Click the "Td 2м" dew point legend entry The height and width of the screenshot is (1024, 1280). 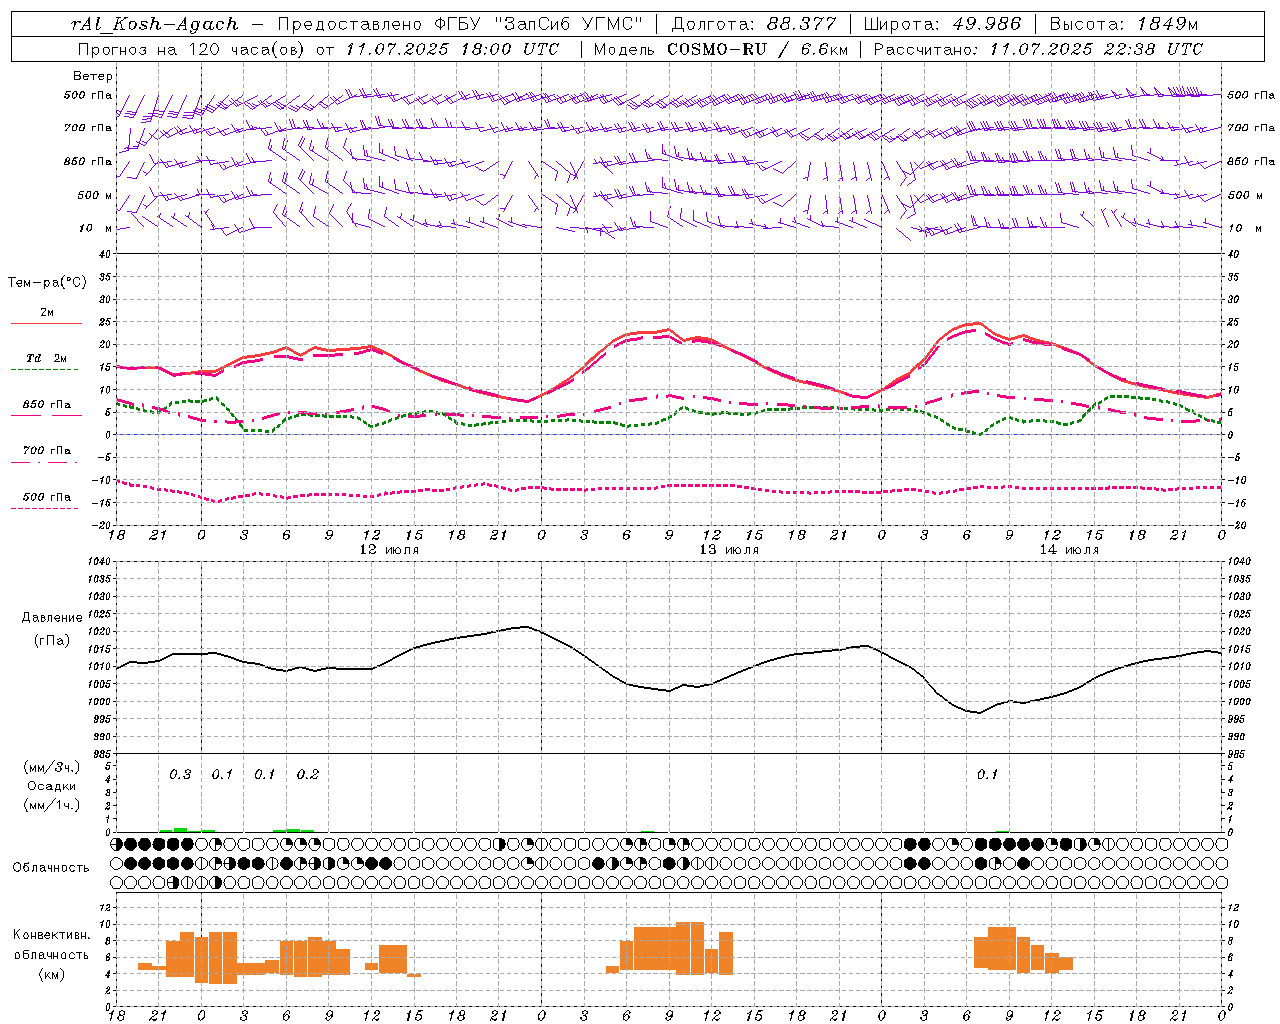coord(47,358)
